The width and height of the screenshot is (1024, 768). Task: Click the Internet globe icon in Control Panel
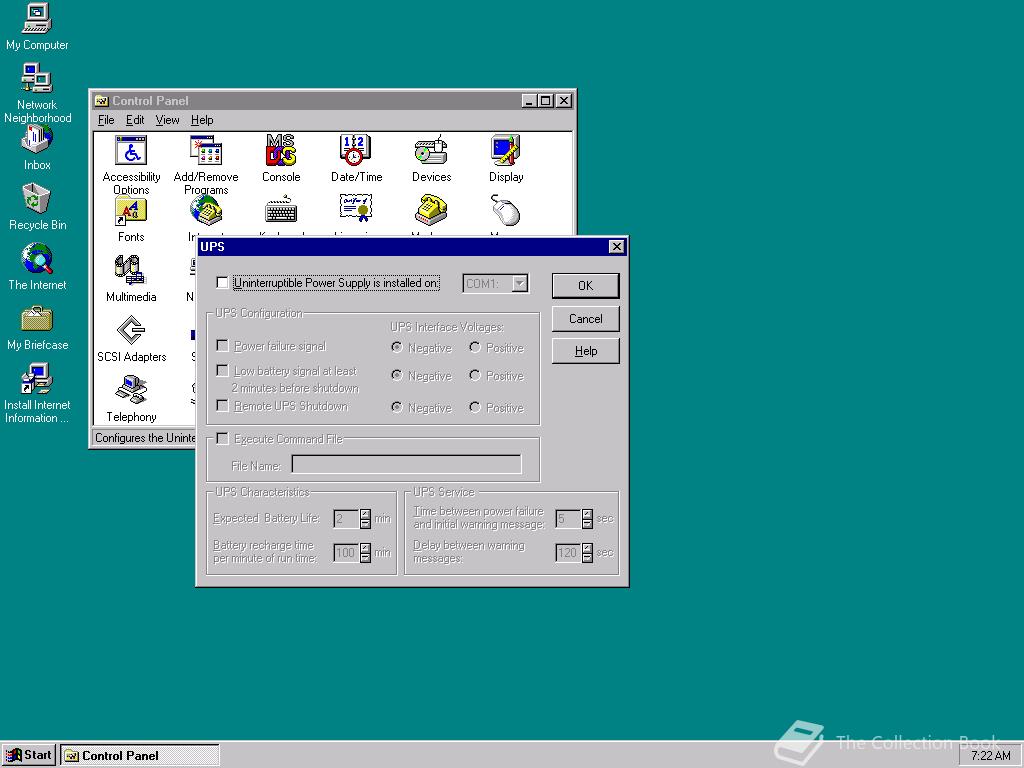pos(206,211)
